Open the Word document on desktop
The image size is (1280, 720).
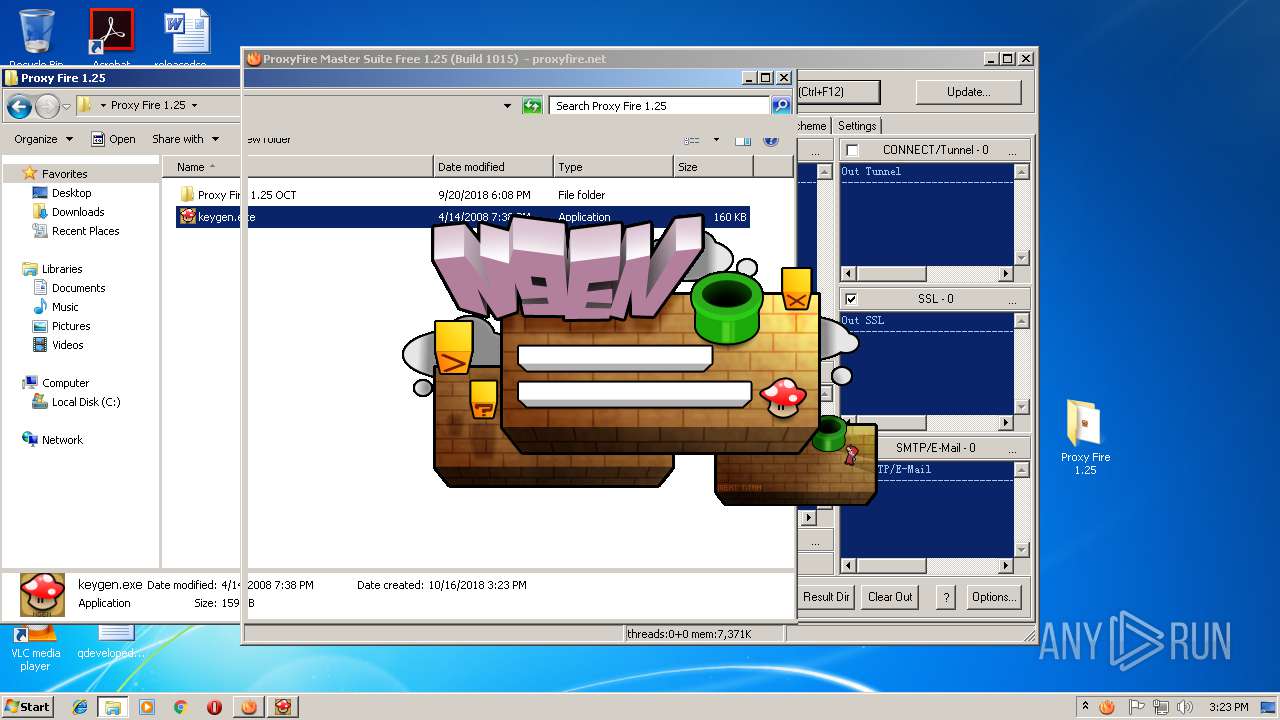click(187, 38)
